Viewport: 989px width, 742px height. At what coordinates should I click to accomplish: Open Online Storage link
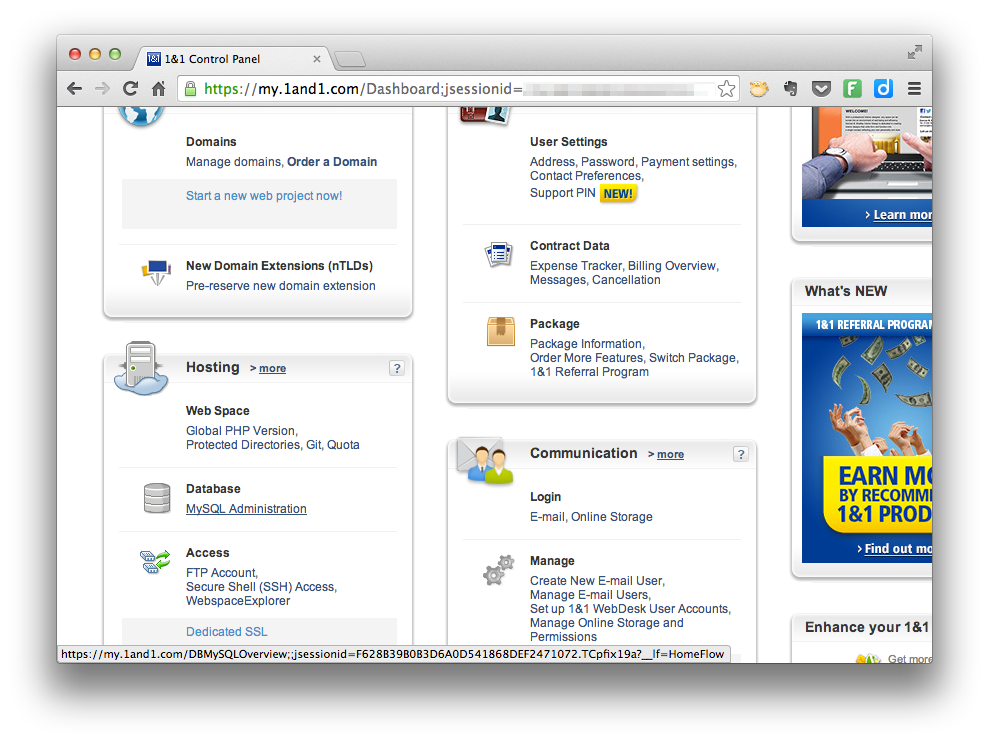point(612,517)
